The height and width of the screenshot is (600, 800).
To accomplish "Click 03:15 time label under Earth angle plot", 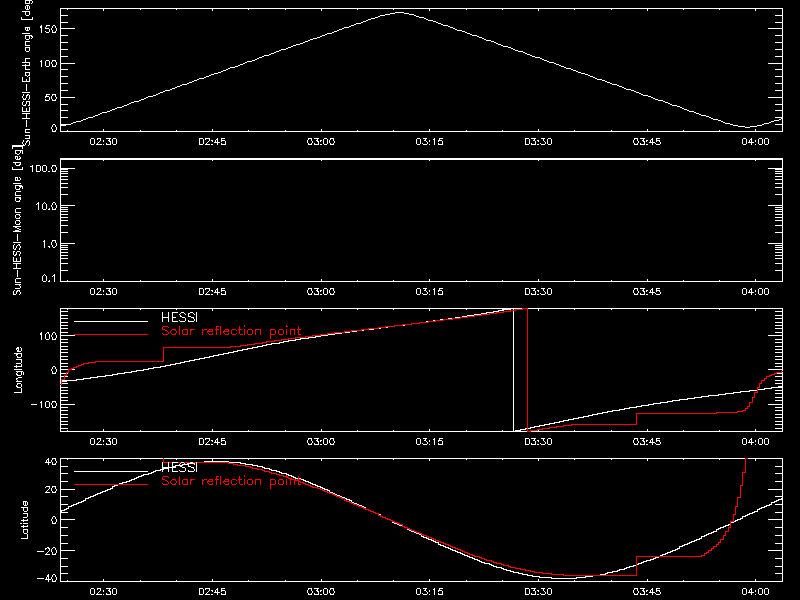I will pyautogui.click(x=429, y=141).
